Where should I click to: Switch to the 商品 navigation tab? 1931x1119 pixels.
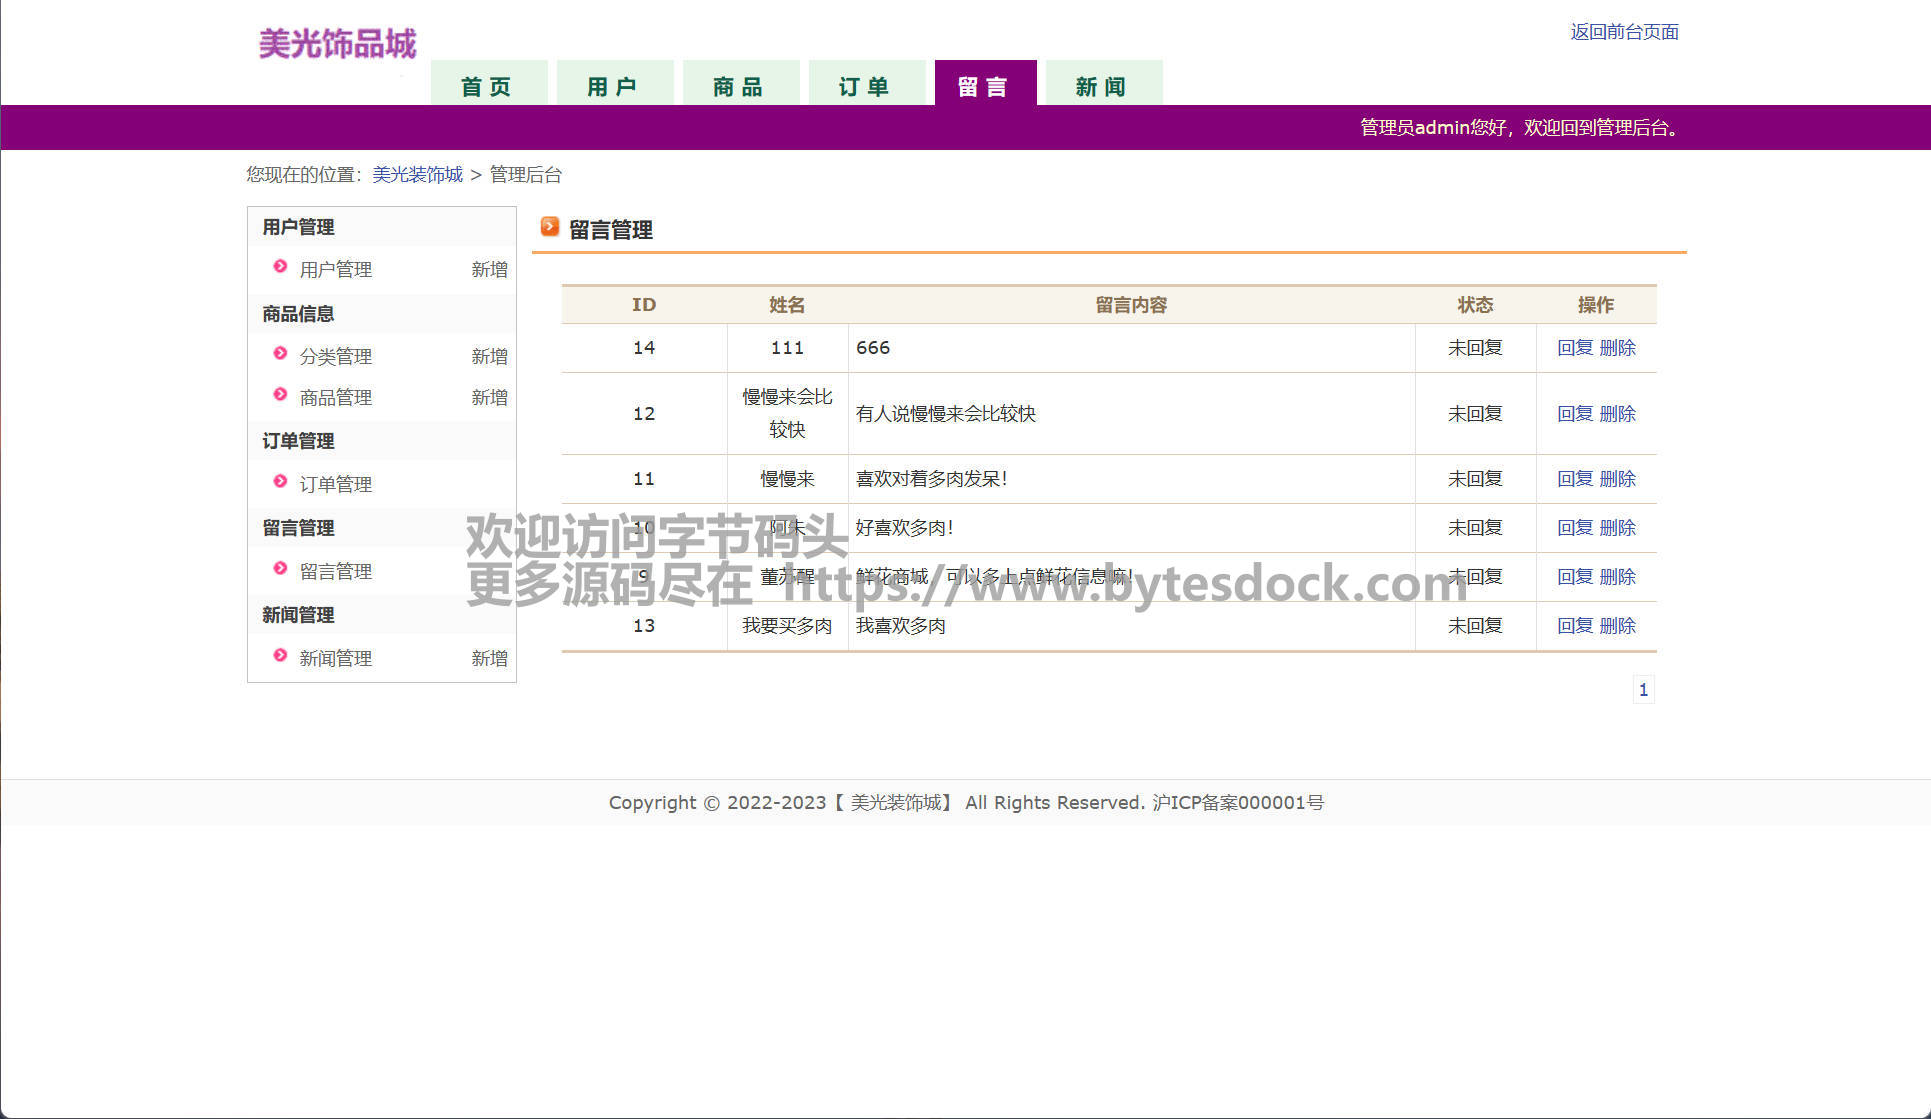(740, 86)
